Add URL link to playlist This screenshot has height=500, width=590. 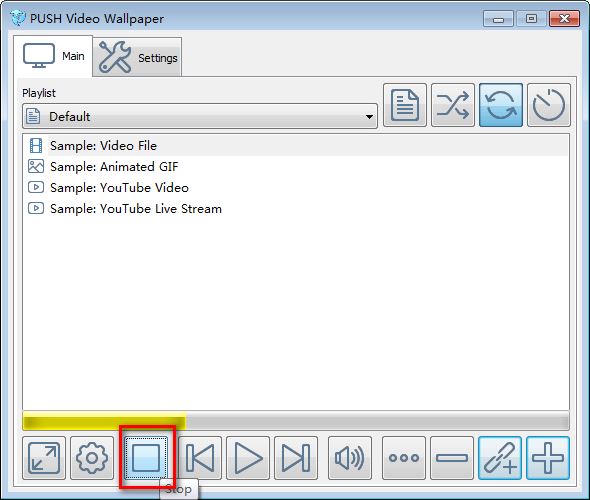coord(500,458)
